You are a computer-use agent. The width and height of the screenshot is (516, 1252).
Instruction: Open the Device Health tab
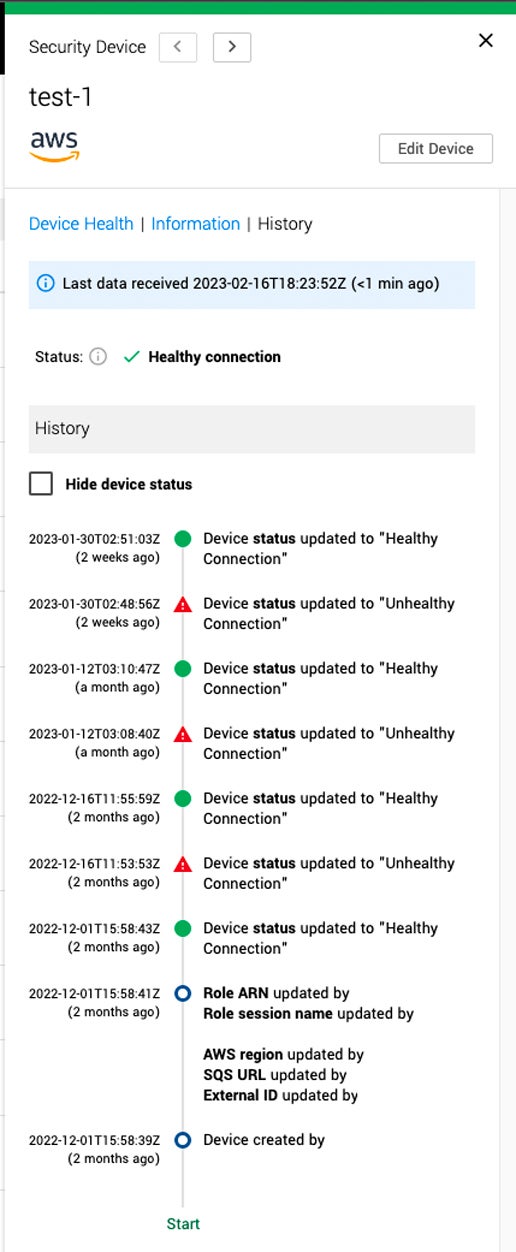click(x=81, y=224)
